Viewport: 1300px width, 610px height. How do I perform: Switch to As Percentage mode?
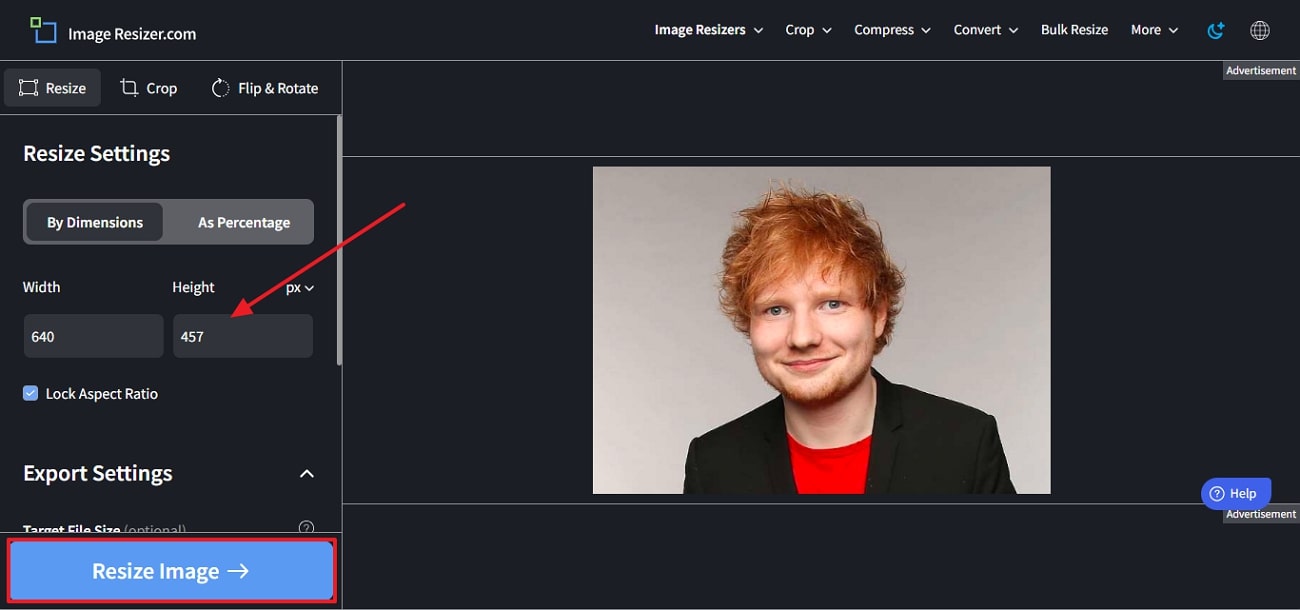(244, 222)
